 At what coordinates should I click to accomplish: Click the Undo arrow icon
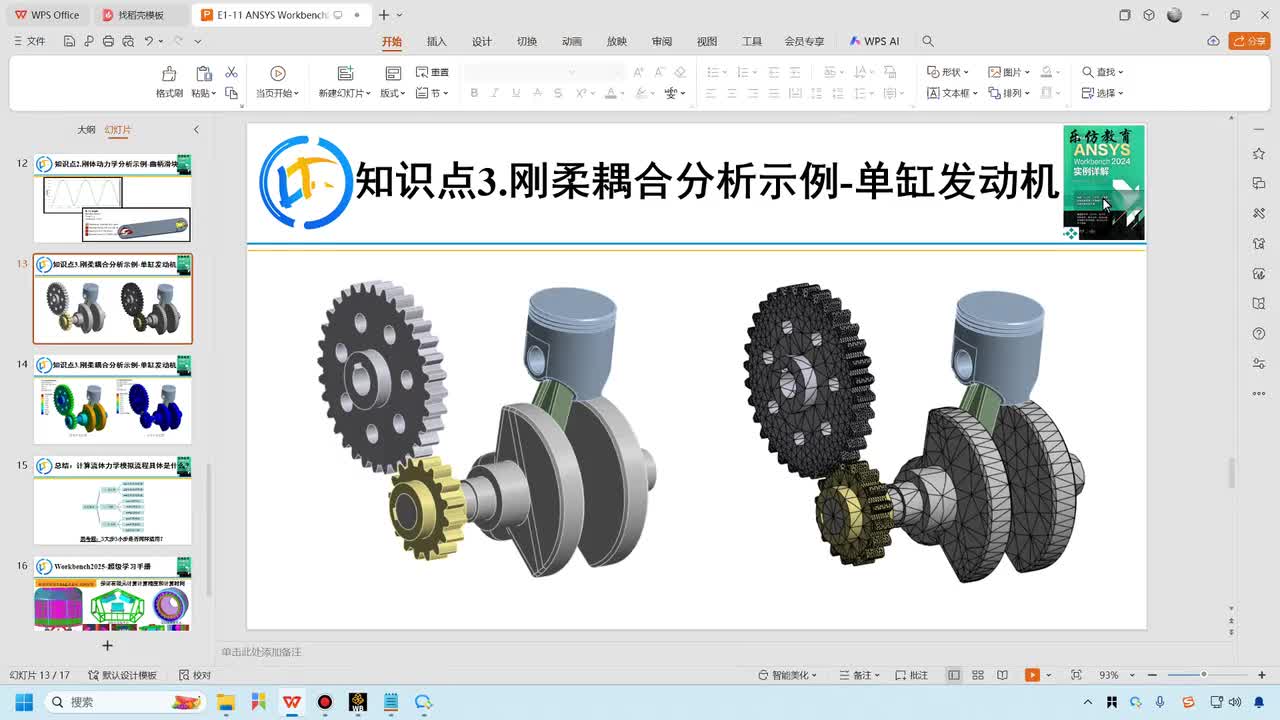pyautogui.click(x=149, y=41)
